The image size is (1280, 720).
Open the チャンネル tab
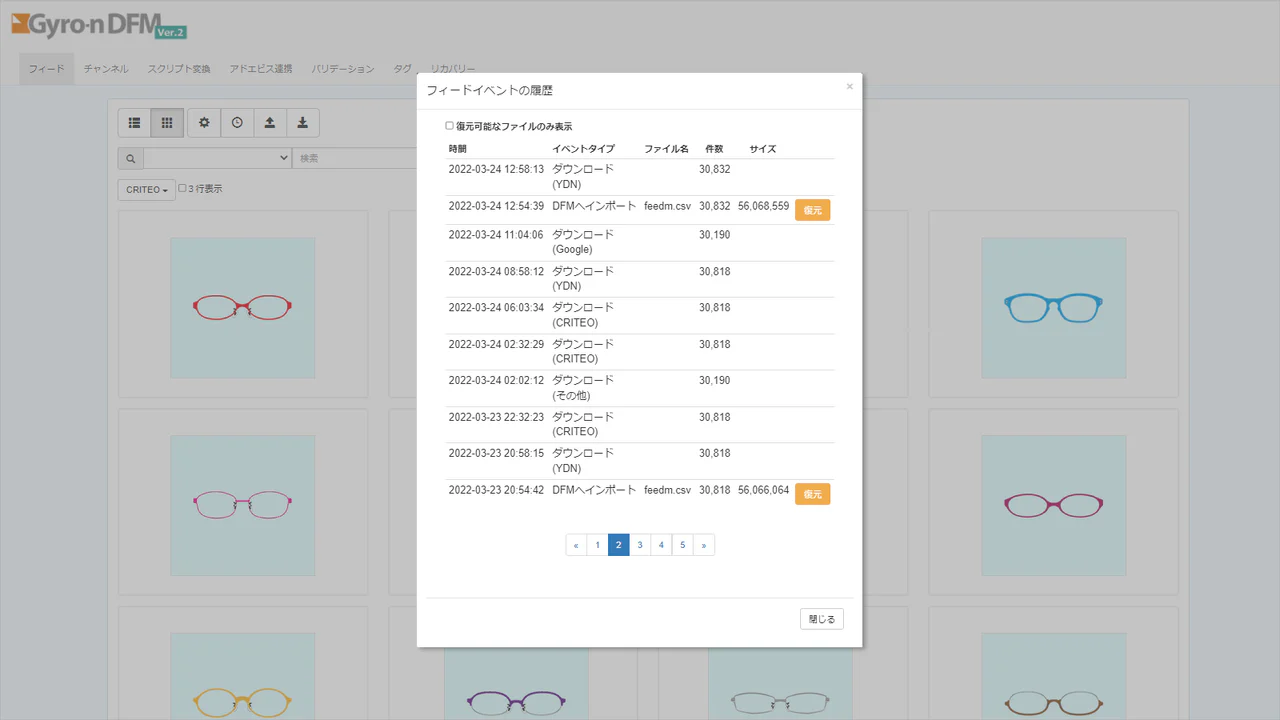106,69
